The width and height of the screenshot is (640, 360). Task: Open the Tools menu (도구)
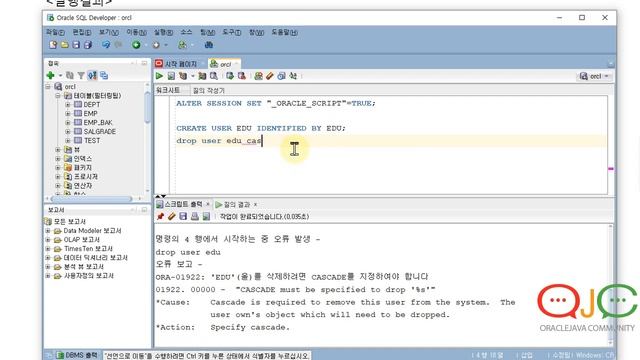point(231,32)
